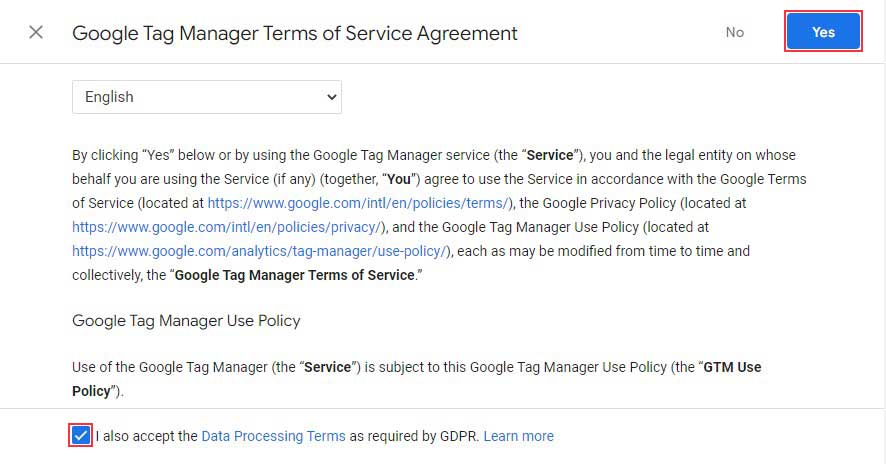
Task: Click "as required by GDPR" text
Action: [x=414, y=436]
